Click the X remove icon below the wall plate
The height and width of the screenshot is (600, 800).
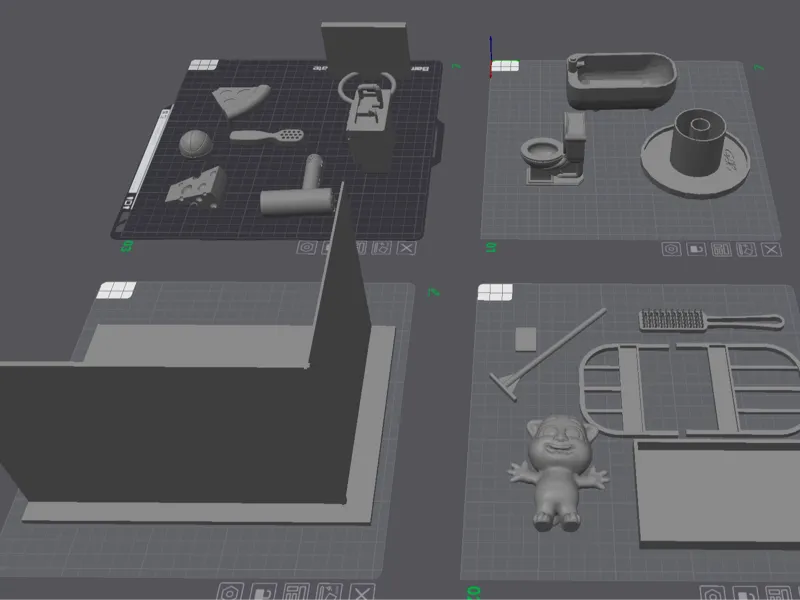(x=362, y=593)
